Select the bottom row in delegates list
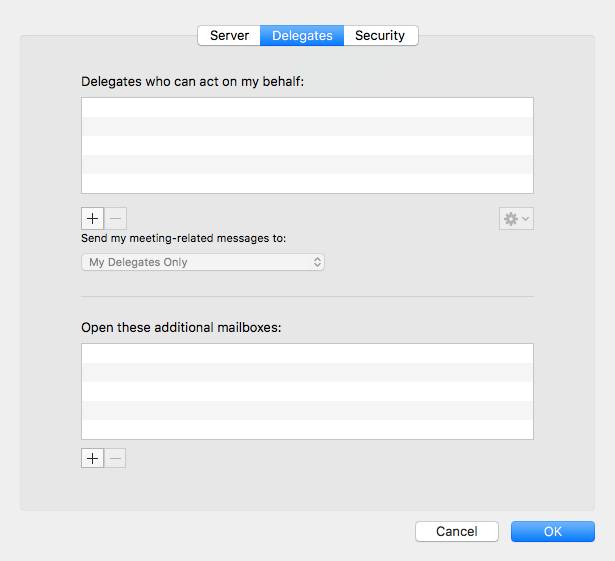615x561 pixels. tap(307, 184)
